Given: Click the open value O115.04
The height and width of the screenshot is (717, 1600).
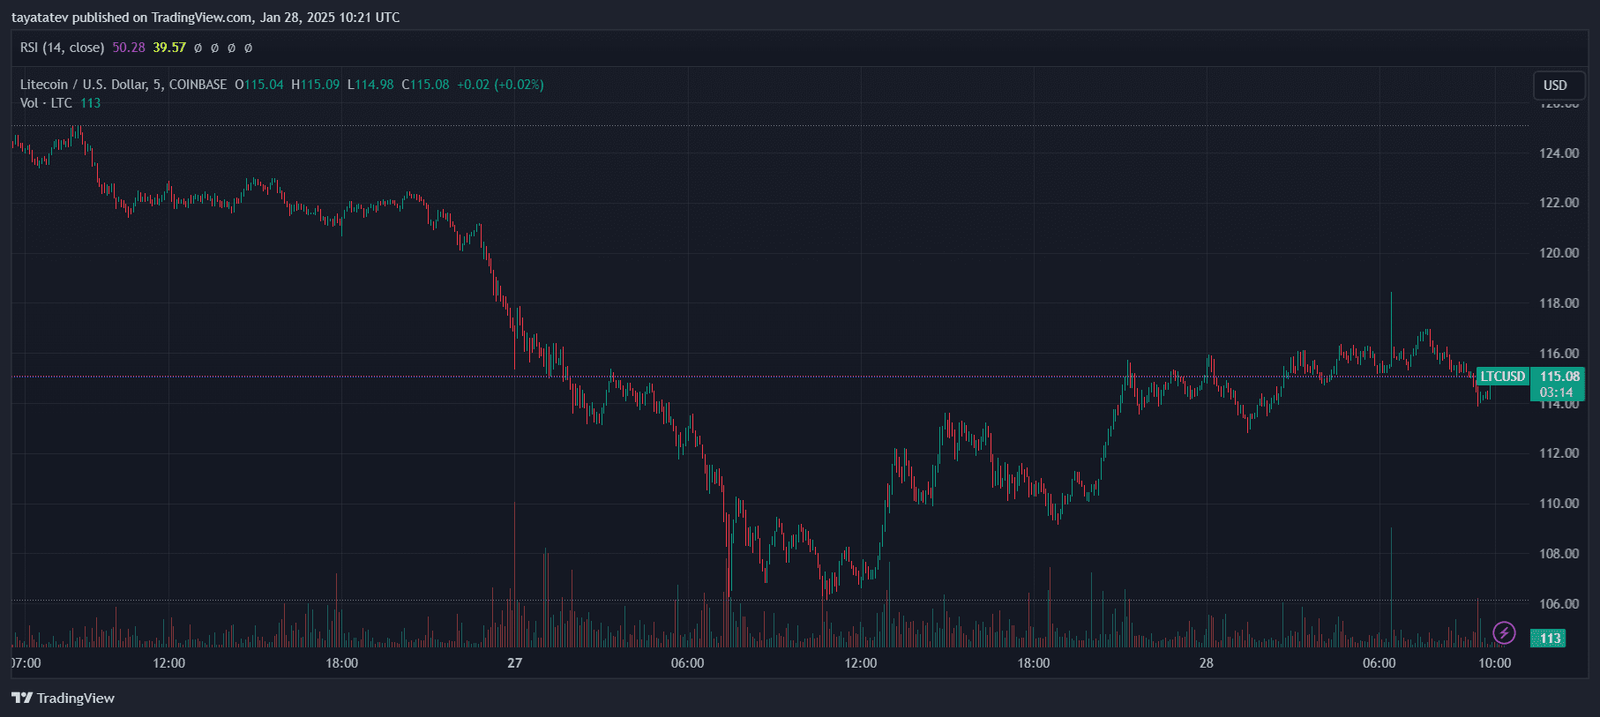Looking at the screenshot, I should pyautogui.click(x=260, y=85).
